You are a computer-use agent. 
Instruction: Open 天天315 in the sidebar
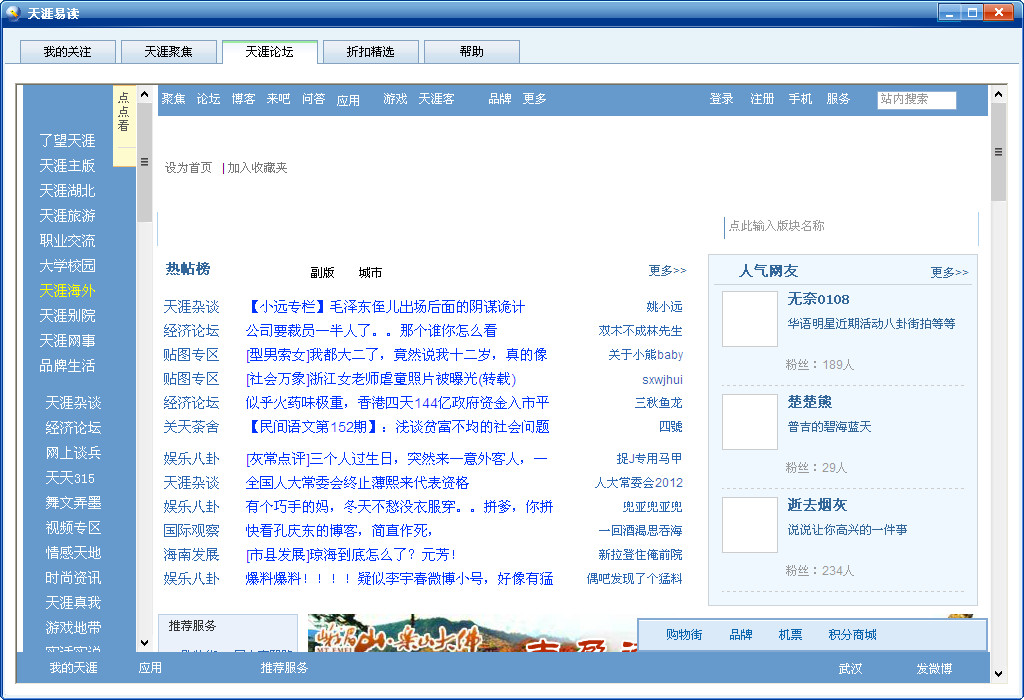click(x=70, y=478)
